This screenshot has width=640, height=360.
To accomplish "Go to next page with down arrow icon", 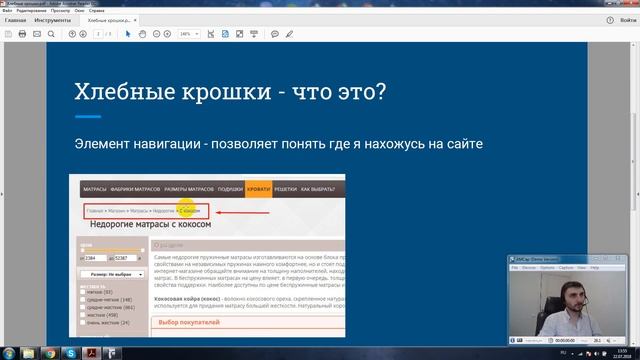I will 83,34.
